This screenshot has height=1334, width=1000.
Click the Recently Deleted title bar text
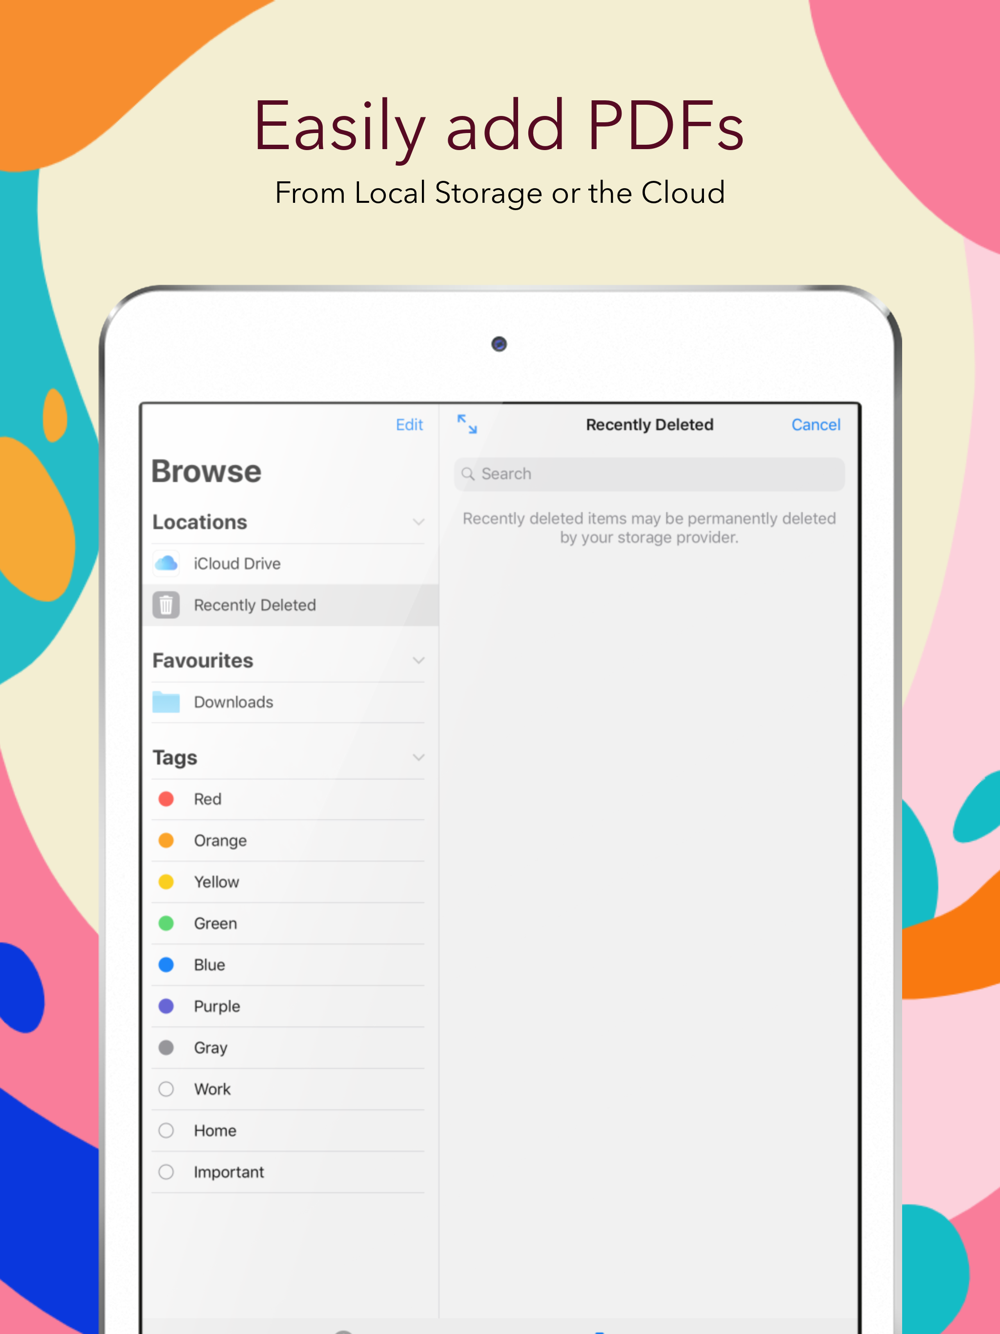point(650,425)
